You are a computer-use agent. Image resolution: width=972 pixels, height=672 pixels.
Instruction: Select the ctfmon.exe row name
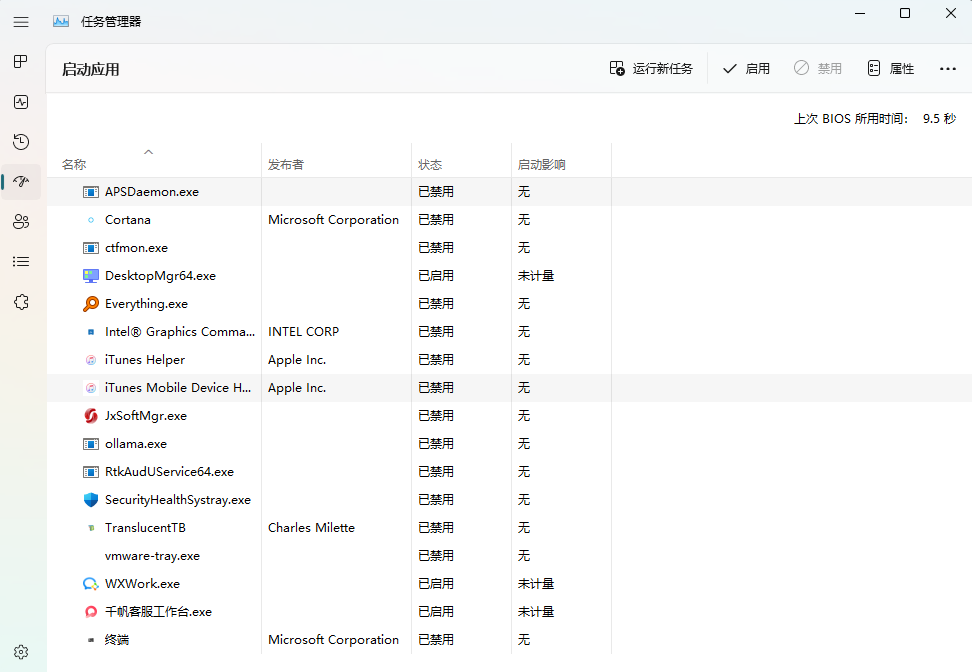coord(136,247)
